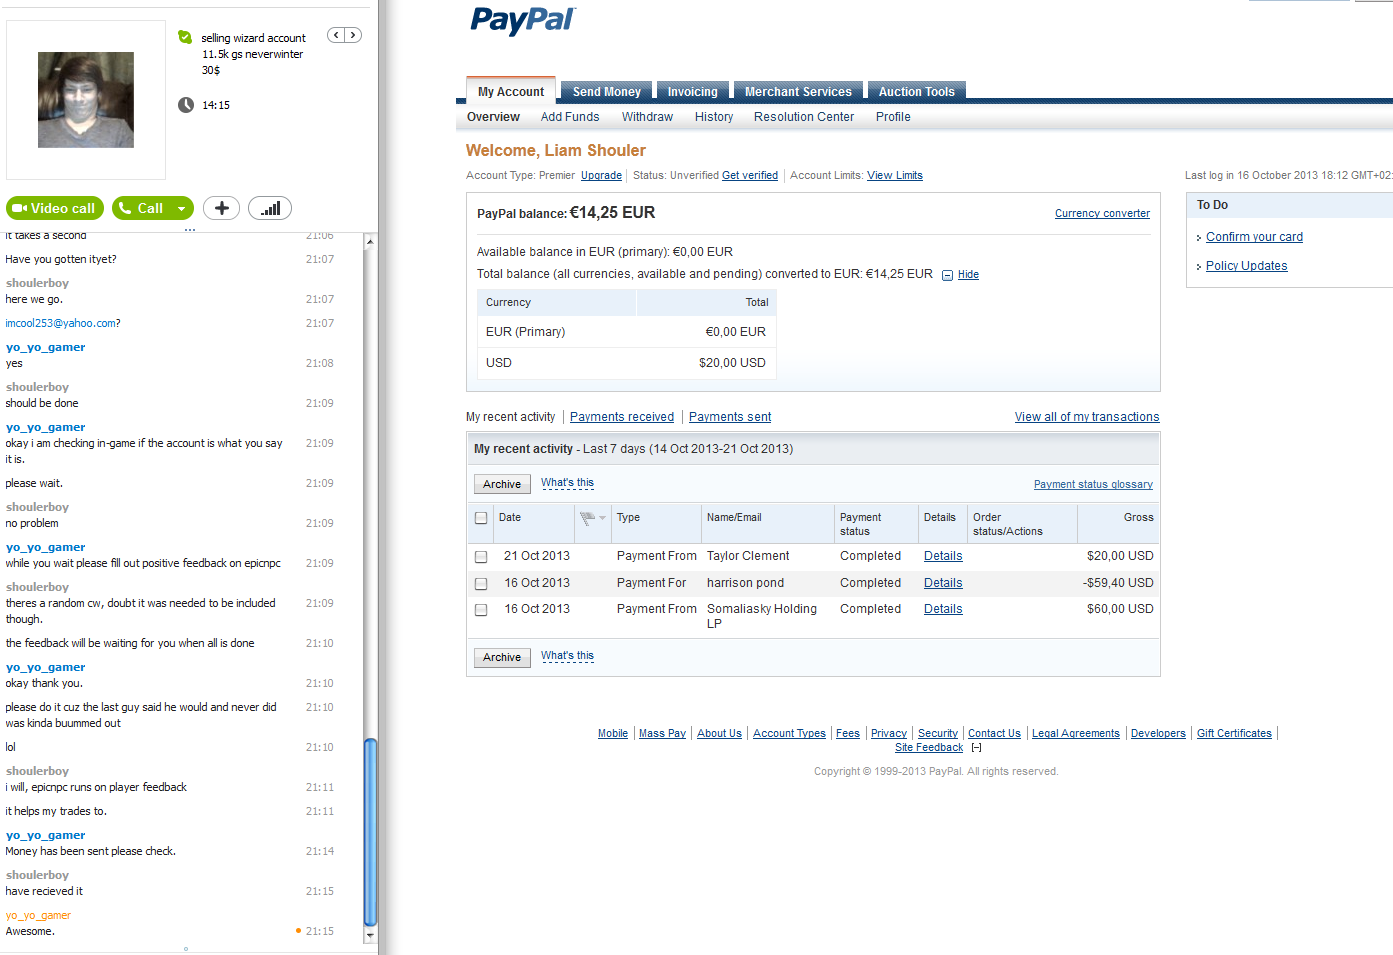Viewport: 1393px width, 955px height.
Task: Click the Confirm your card link
Action: tap(1254, 237)
